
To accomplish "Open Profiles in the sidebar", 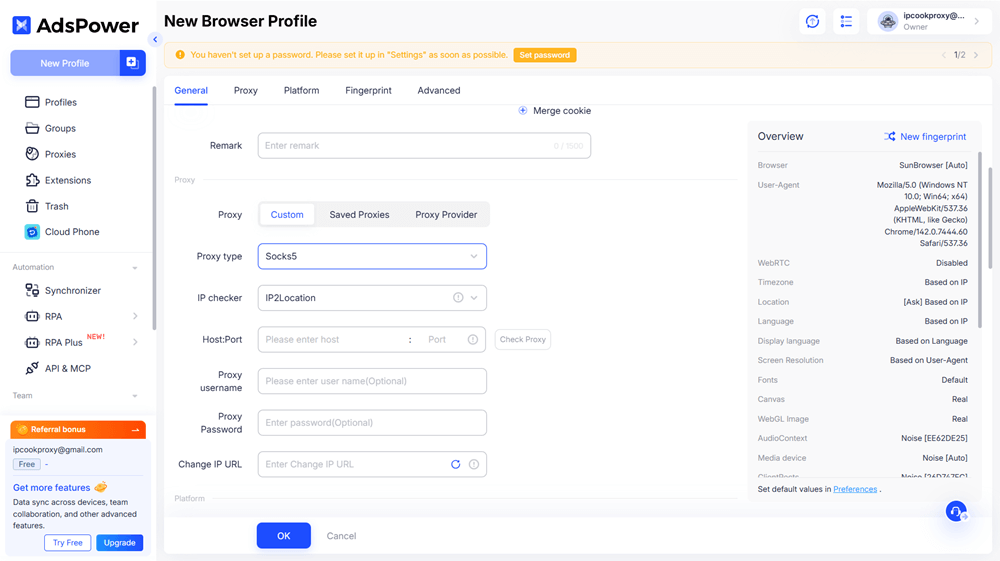I will coord(60,102).
